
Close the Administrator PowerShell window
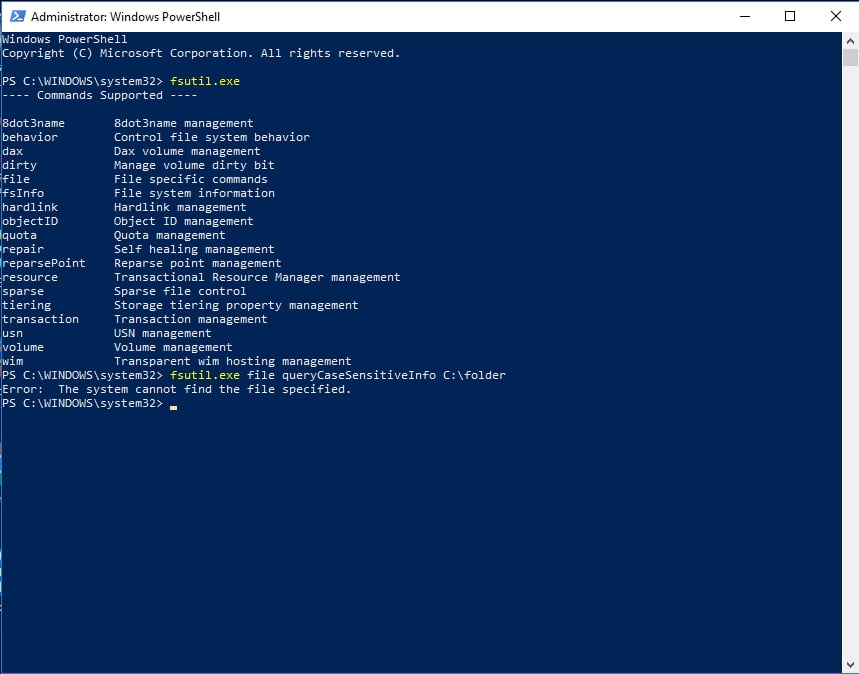click(835, 16)
